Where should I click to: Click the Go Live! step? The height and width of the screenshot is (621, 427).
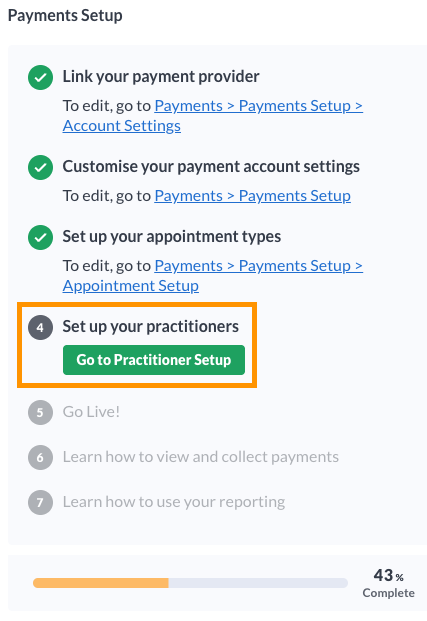[91, 412]
